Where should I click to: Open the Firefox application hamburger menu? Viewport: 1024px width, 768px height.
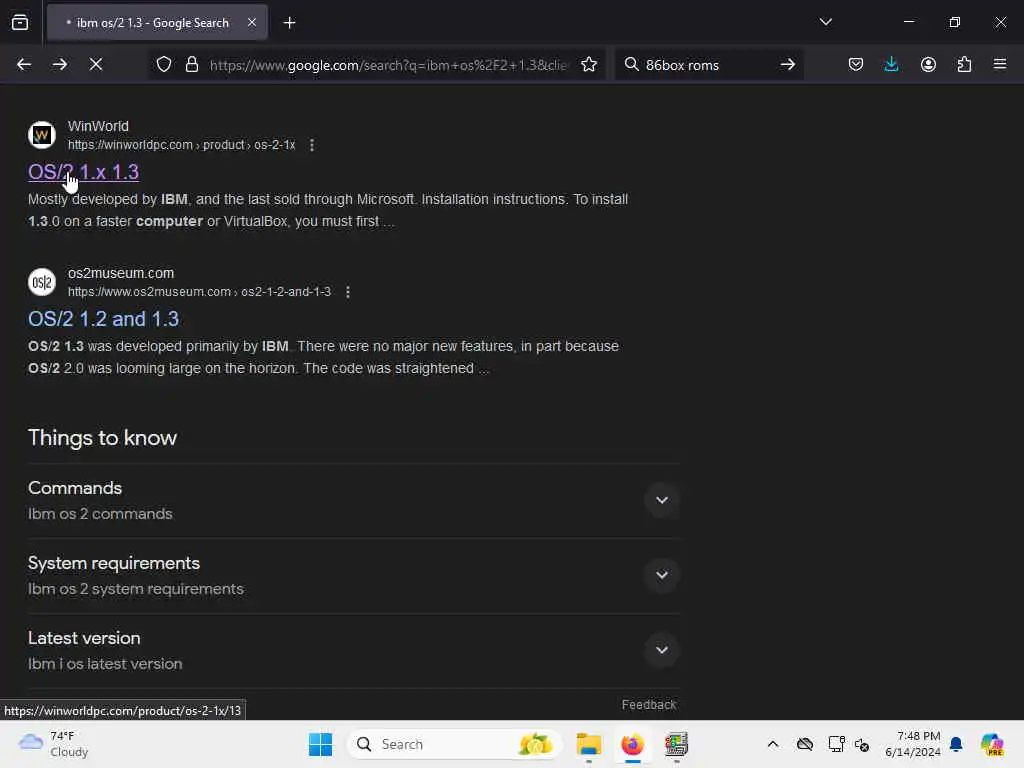(x=1000, y=64)
